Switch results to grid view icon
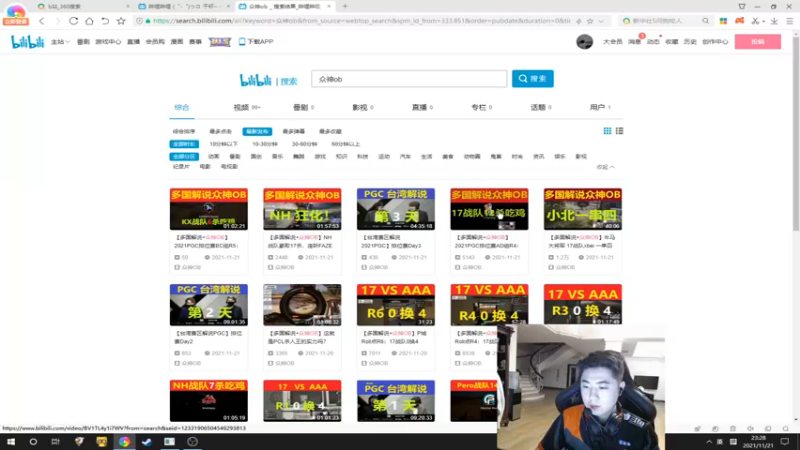 (607, 131)
